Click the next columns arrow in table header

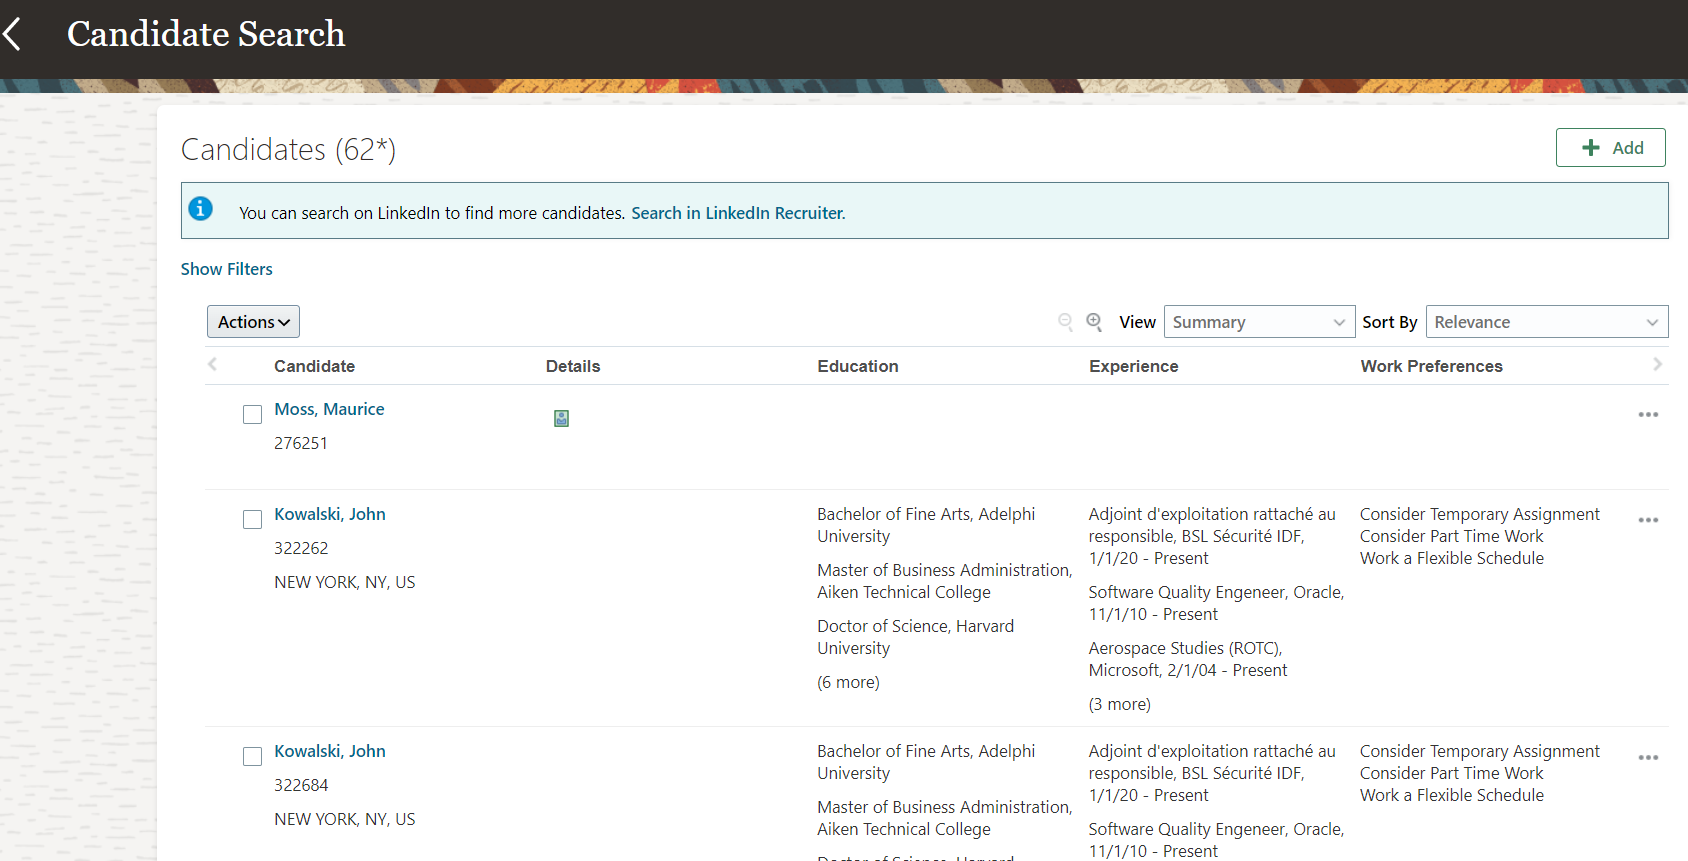pos(1657,365)
